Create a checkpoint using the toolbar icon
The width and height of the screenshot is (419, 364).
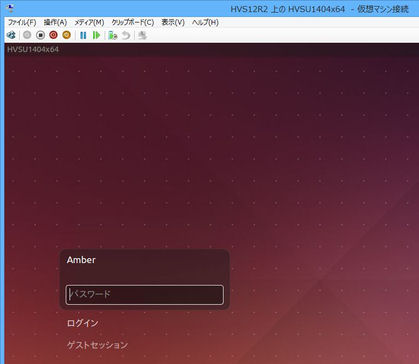point(113,35)
